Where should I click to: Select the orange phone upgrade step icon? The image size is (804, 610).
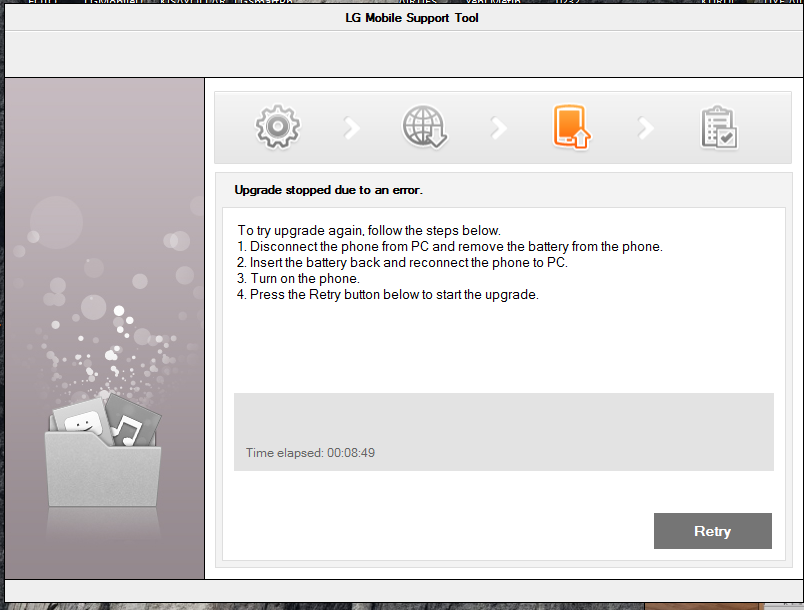point(571,127)
